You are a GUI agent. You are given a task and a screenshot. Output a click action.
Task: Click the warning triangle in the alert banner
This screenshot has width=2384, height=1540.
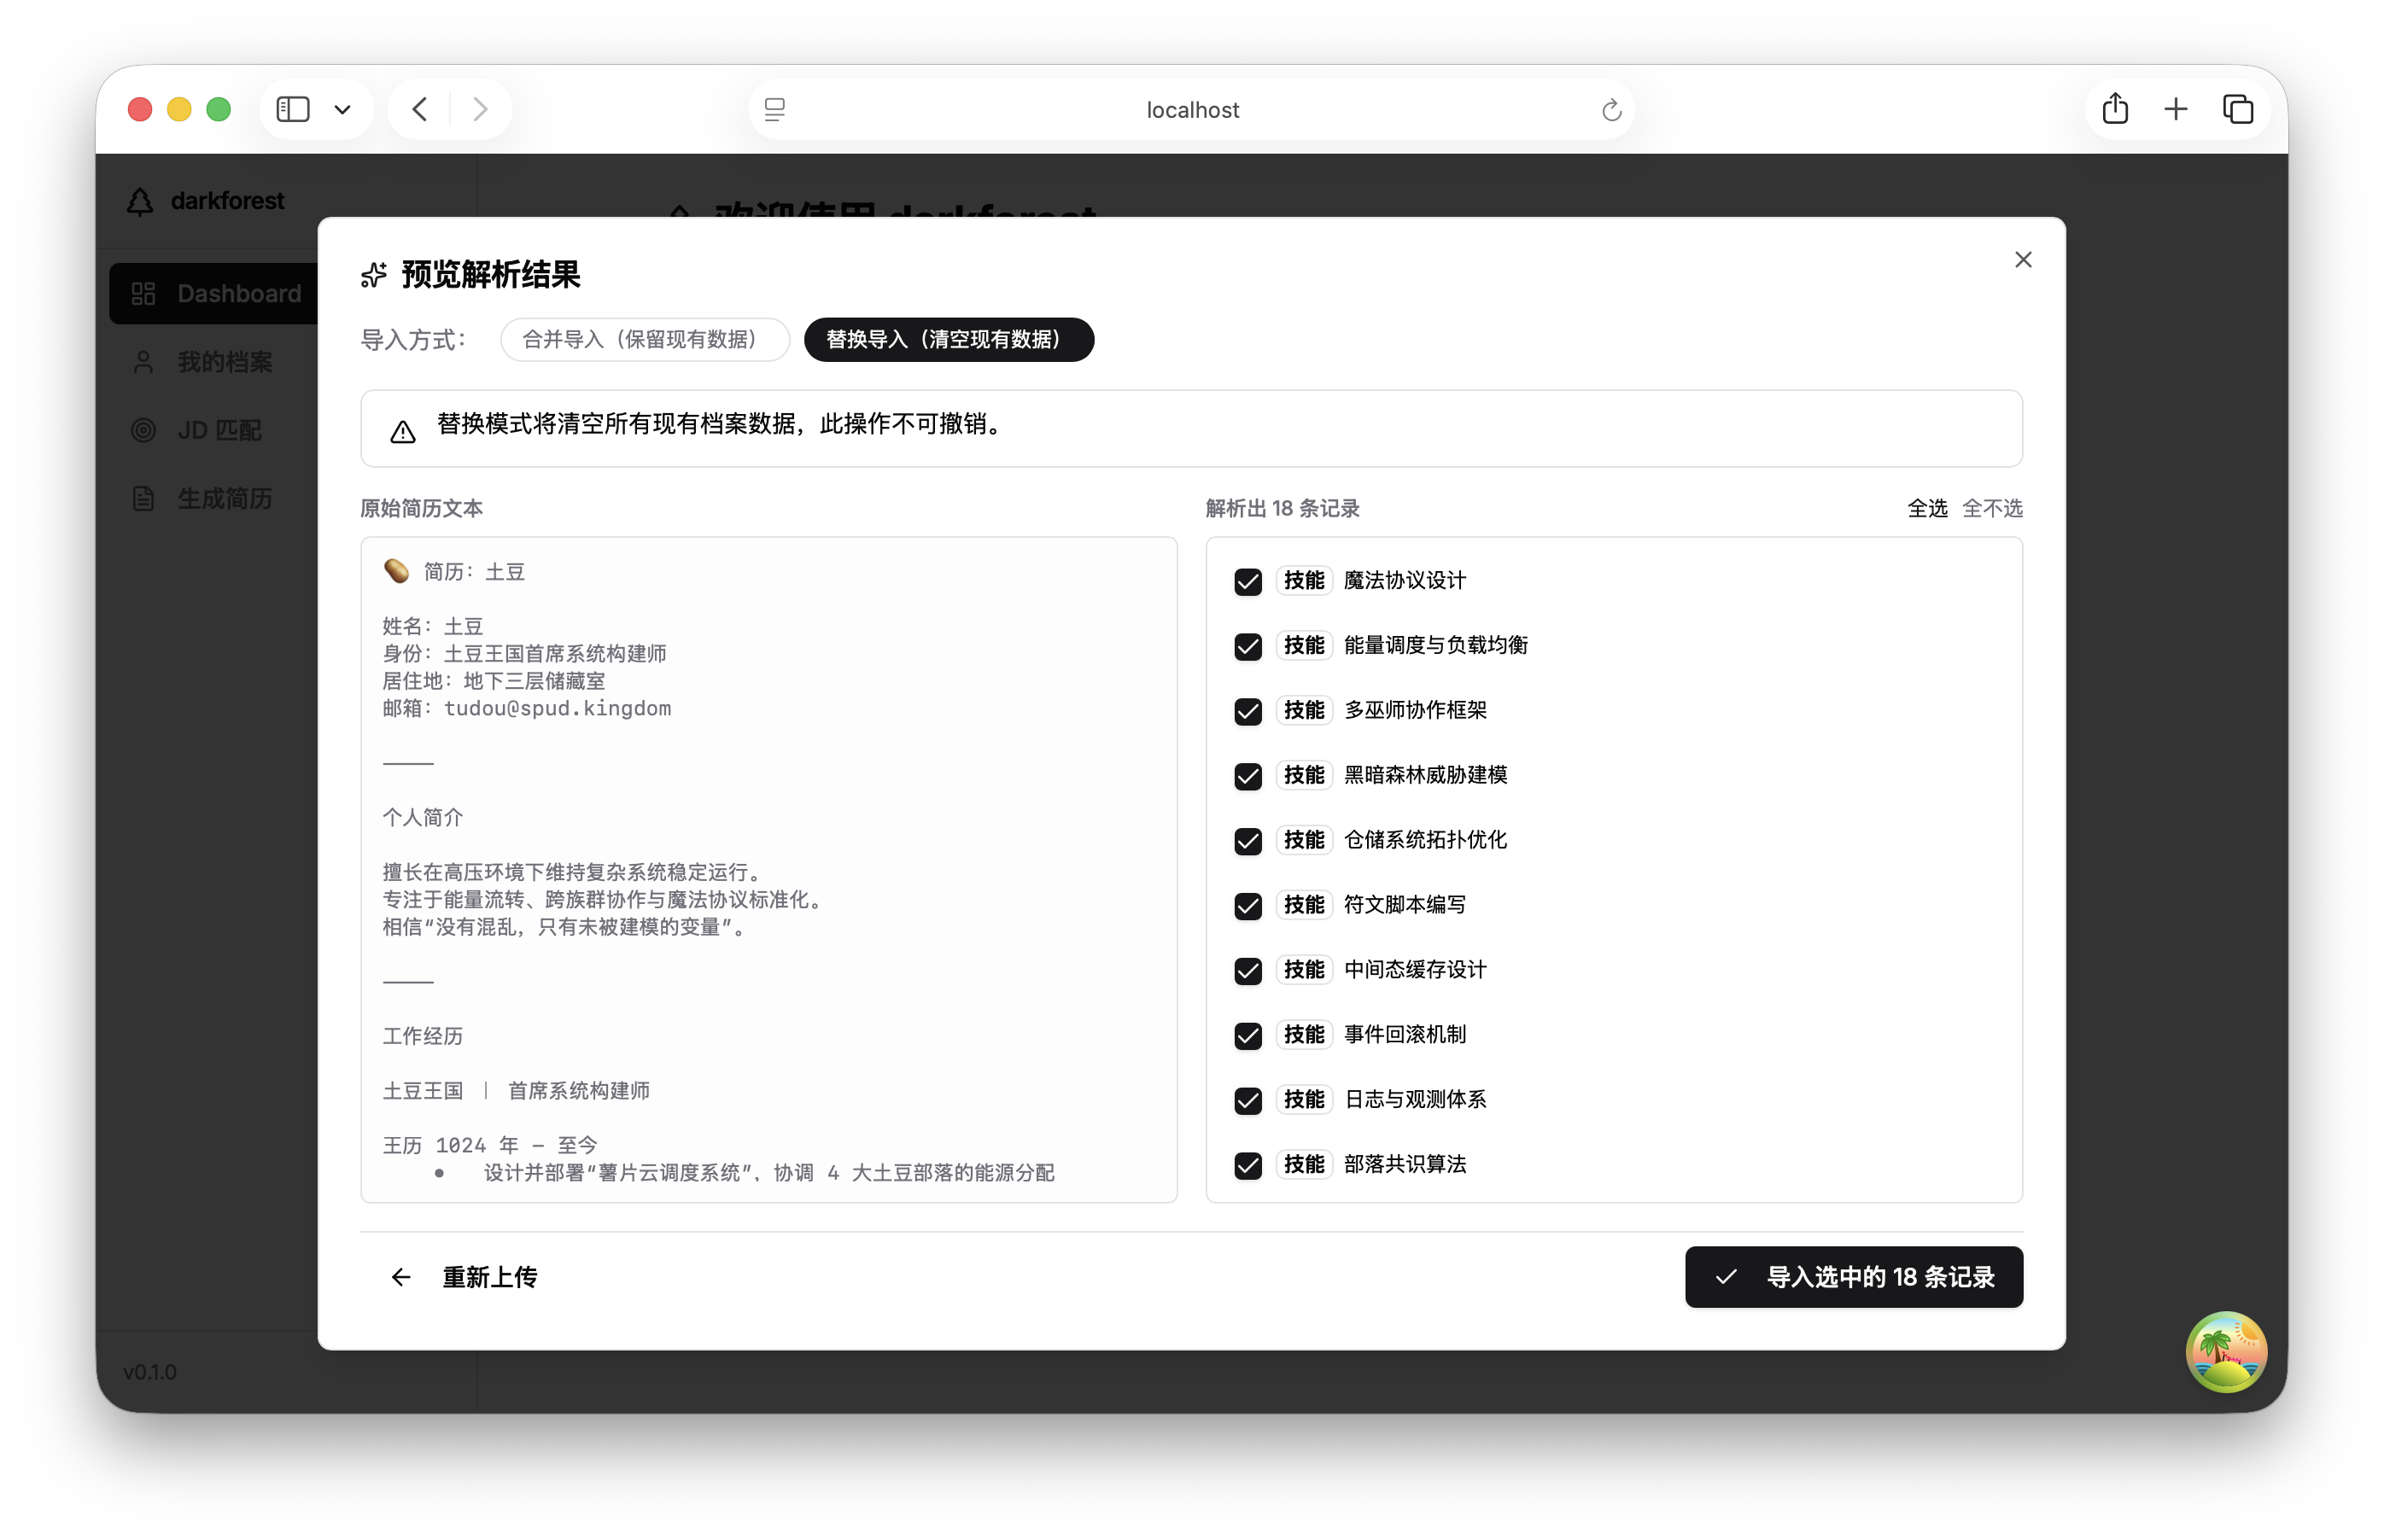(x=402, y=429)
